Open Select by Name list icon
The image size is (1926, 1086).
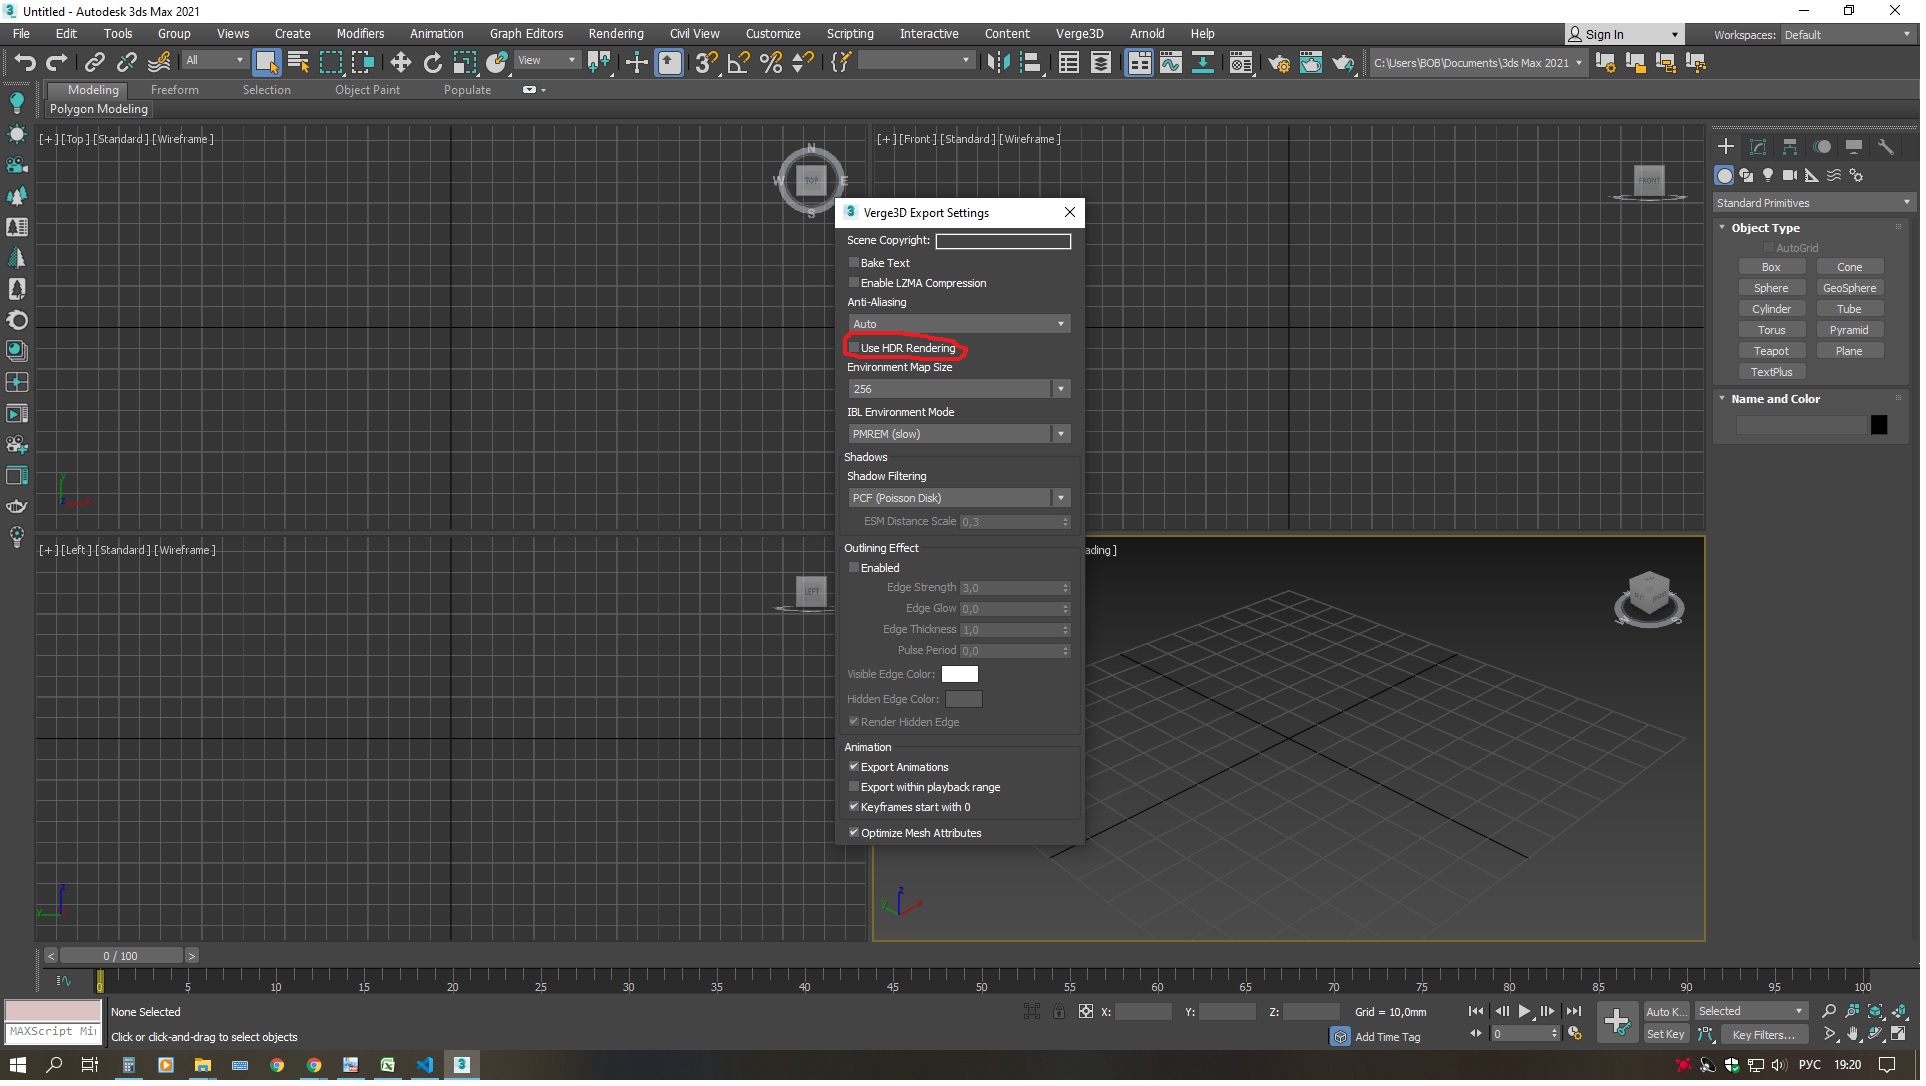[298, 63]
